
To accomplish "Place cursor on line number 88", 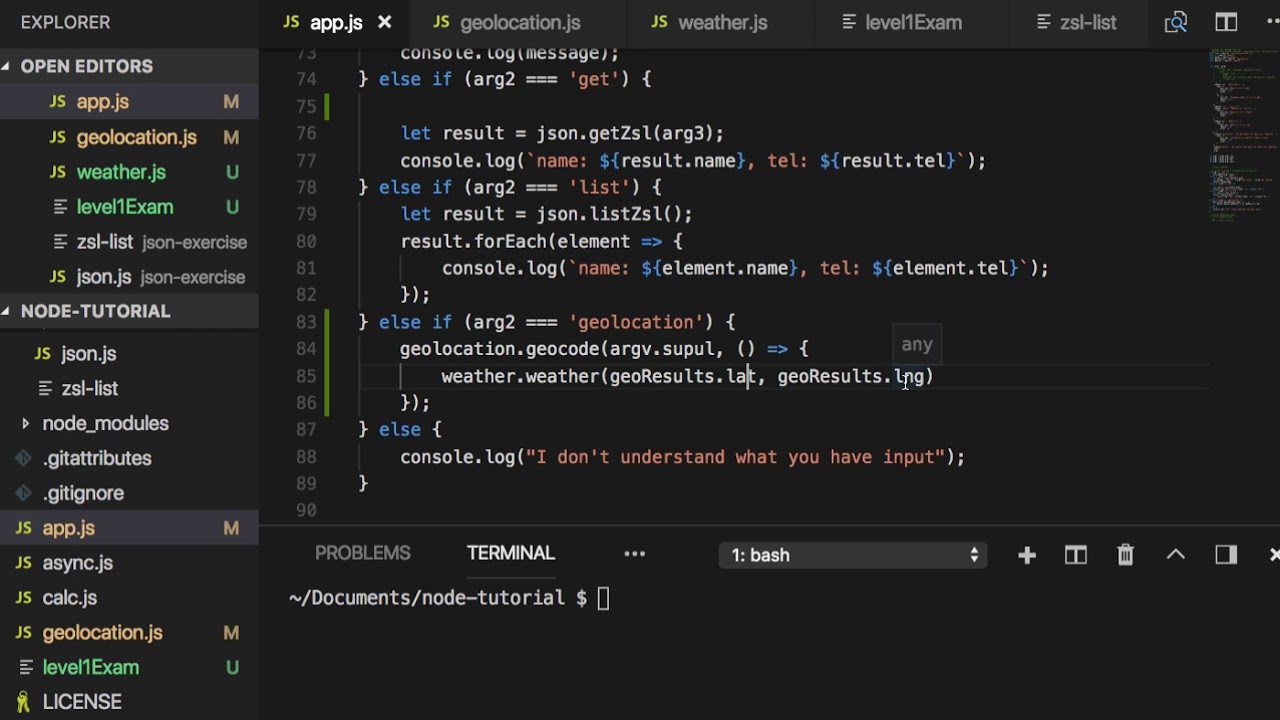I will [306, 457].
